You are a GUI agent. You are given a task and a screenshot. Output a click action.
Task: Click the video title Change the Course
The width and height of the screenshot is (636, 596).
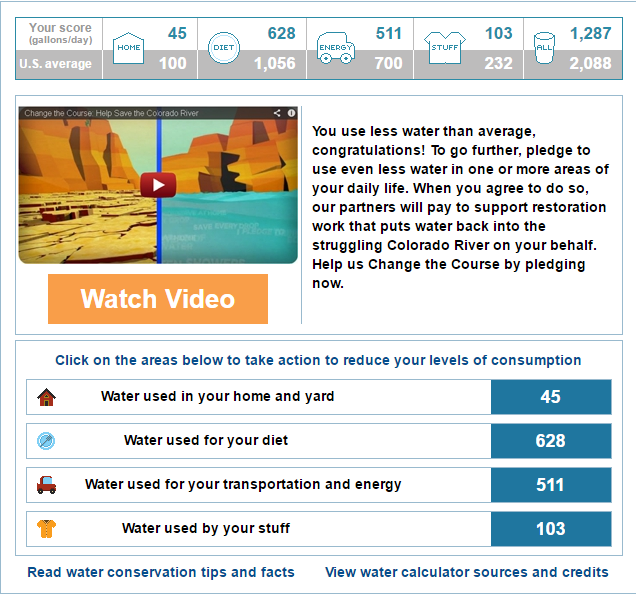[x=111, y=113]
